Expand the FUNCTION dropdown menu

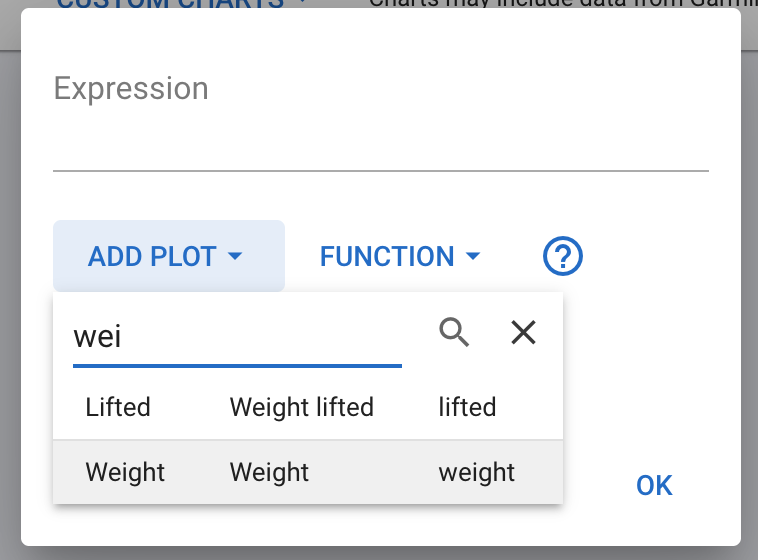pos(400,257)
